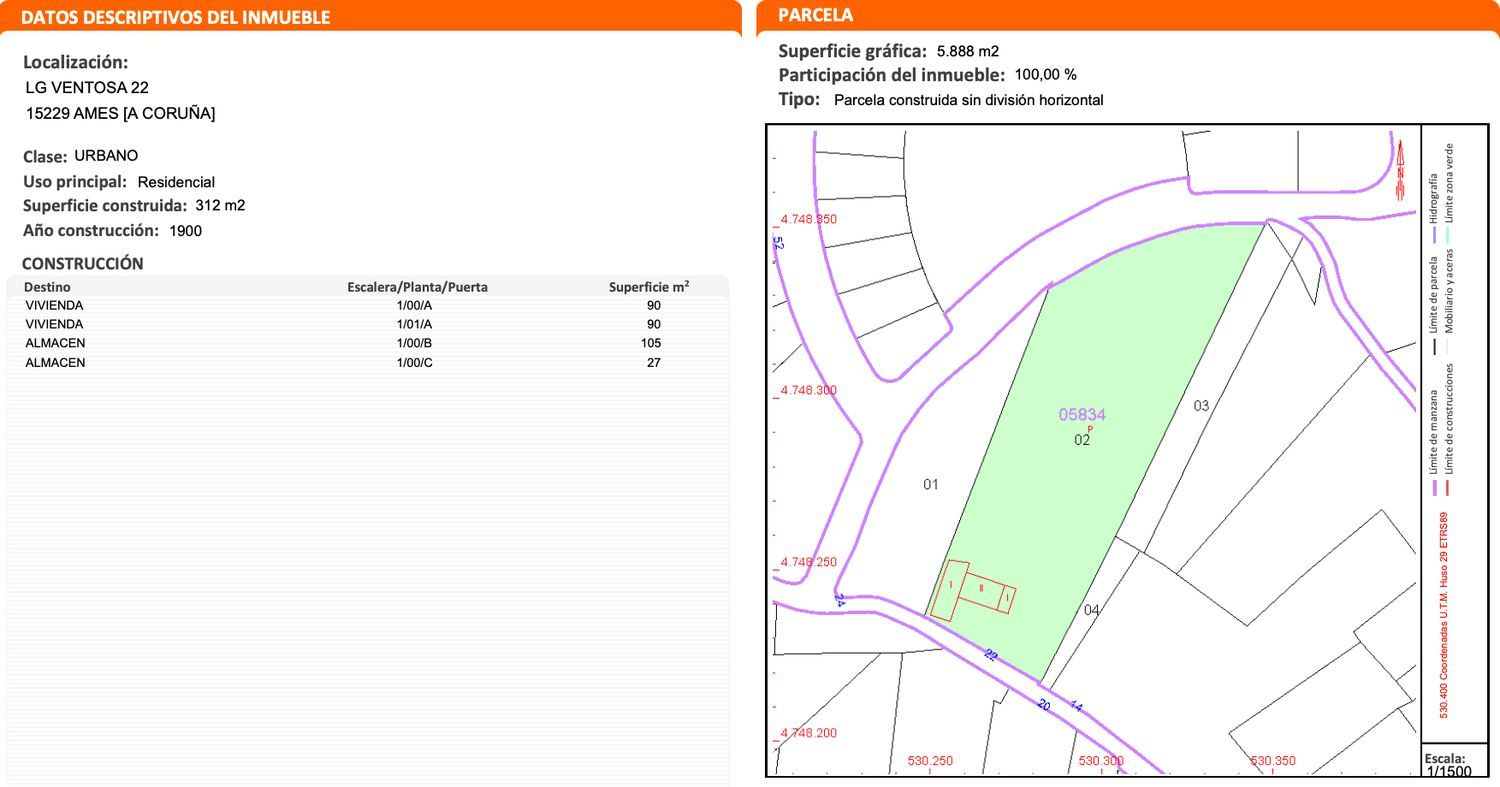Click the Destino column header
The image size is (1500, 787).
pyautogui.click(x=47, y=287)
